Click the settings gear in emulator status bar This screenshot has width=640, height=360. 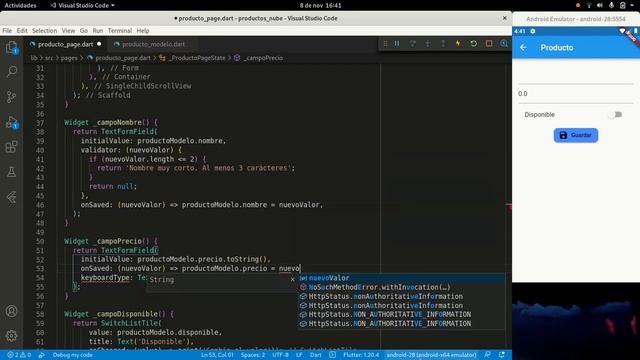(x=533, y=31)
